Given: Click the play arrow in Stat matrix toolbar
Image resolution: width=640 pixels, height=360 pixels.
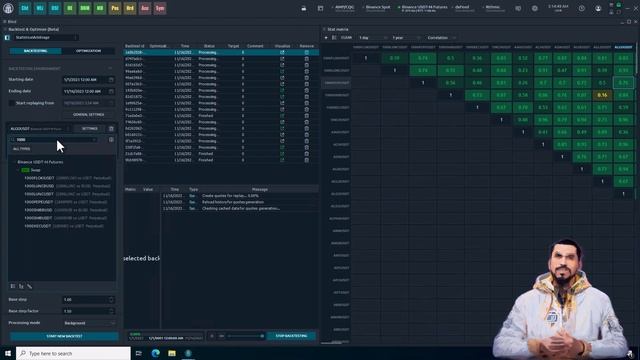Looking at the screenshot, I should [x=326, y=38].
